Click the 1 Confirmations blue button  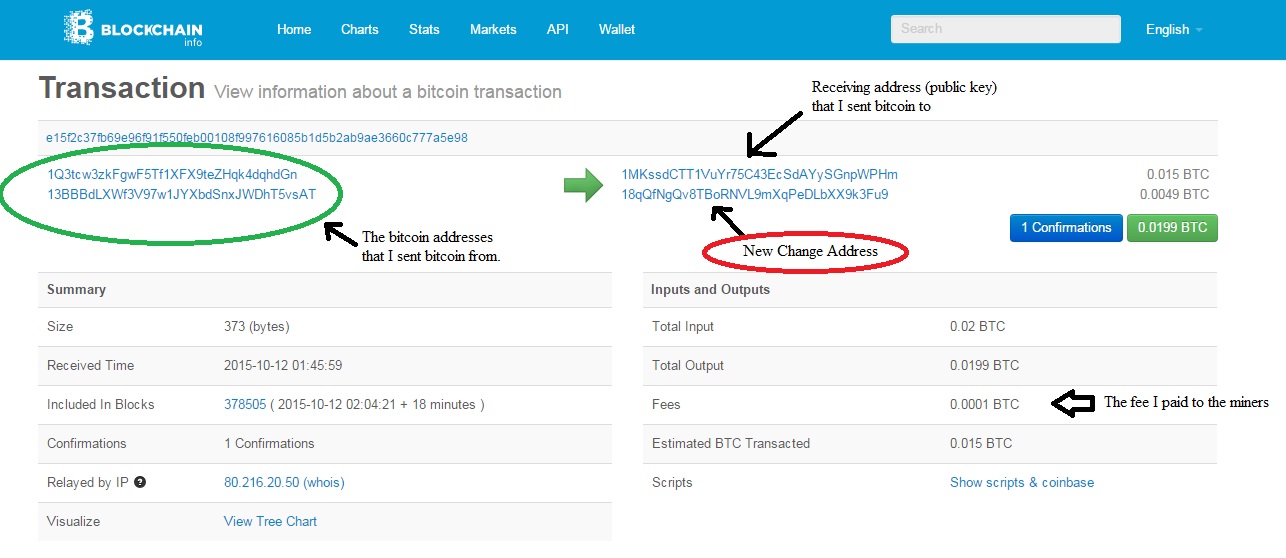pos(1065,227)
